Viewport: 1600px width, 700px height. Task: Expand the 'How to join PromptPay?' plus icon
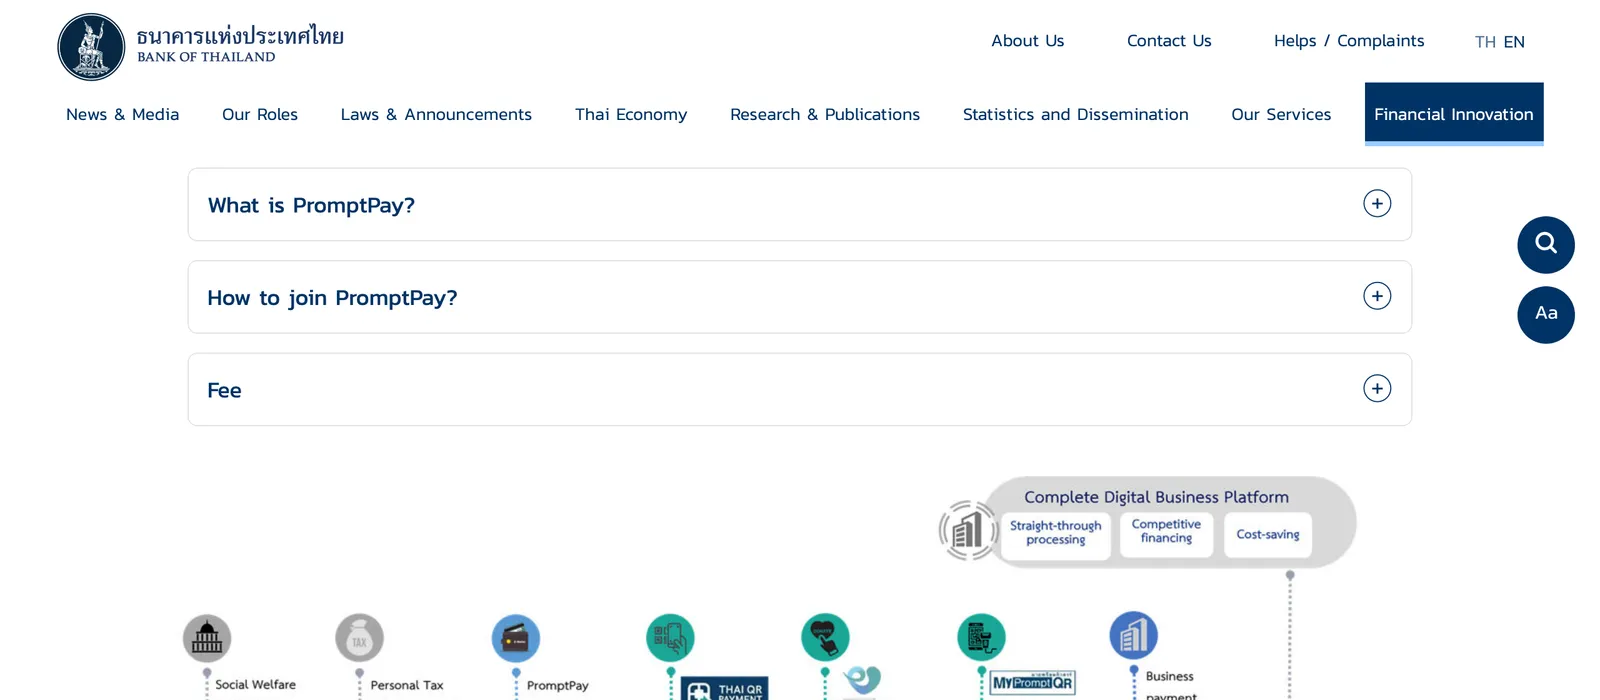point(1377,296)
